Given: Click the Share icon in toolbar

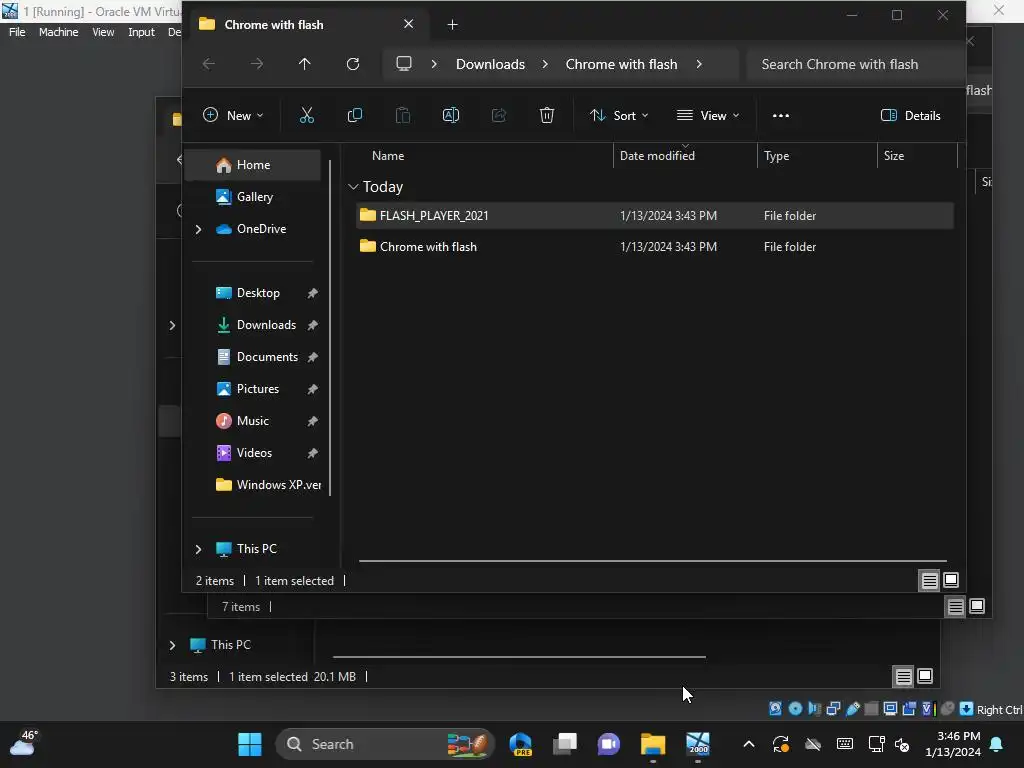Looking at the screenshot, I should click(x=499, y=116).
